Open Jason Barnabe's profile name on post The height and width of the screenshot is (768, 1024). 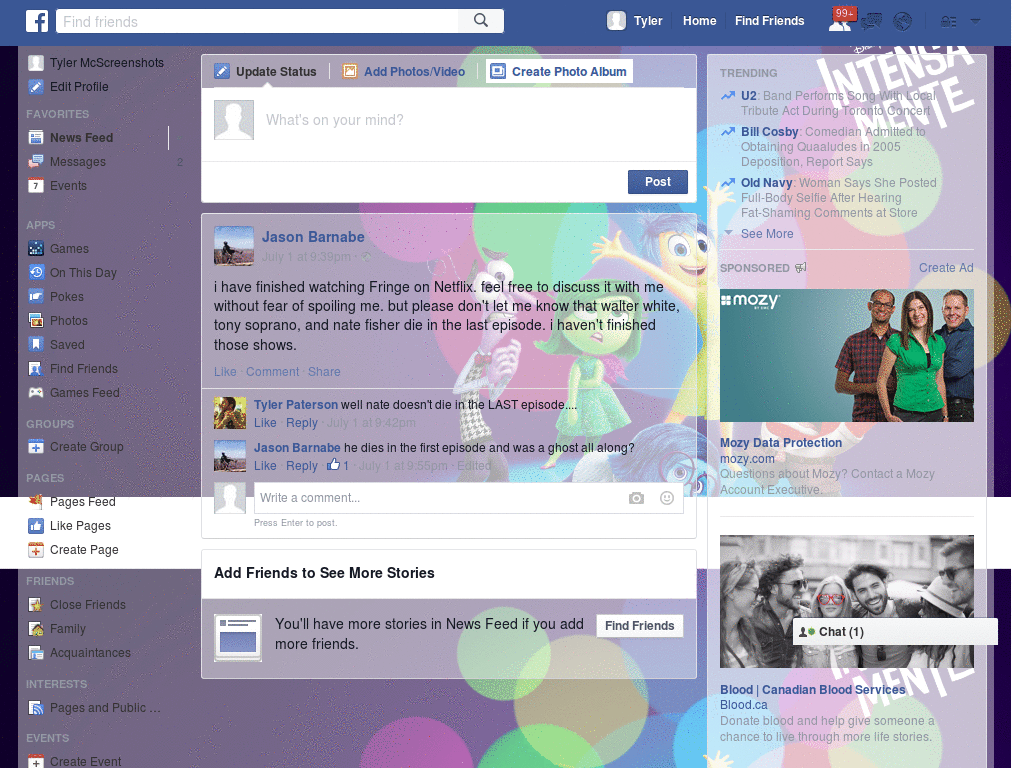(x=313, y=237)
